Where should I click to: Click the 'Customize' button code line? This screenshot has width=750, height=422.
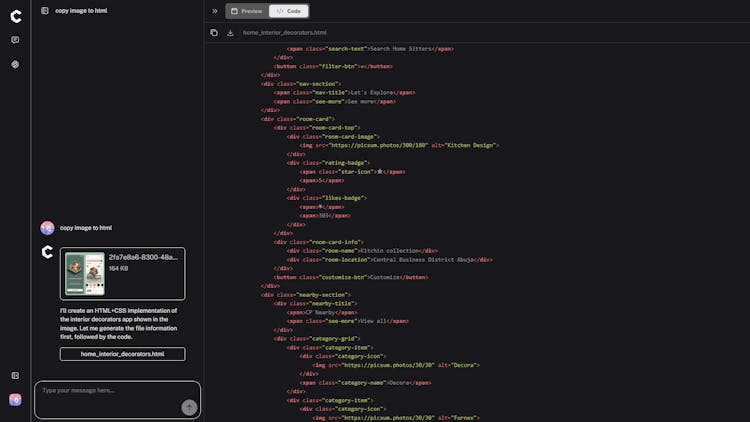[351, 278]
